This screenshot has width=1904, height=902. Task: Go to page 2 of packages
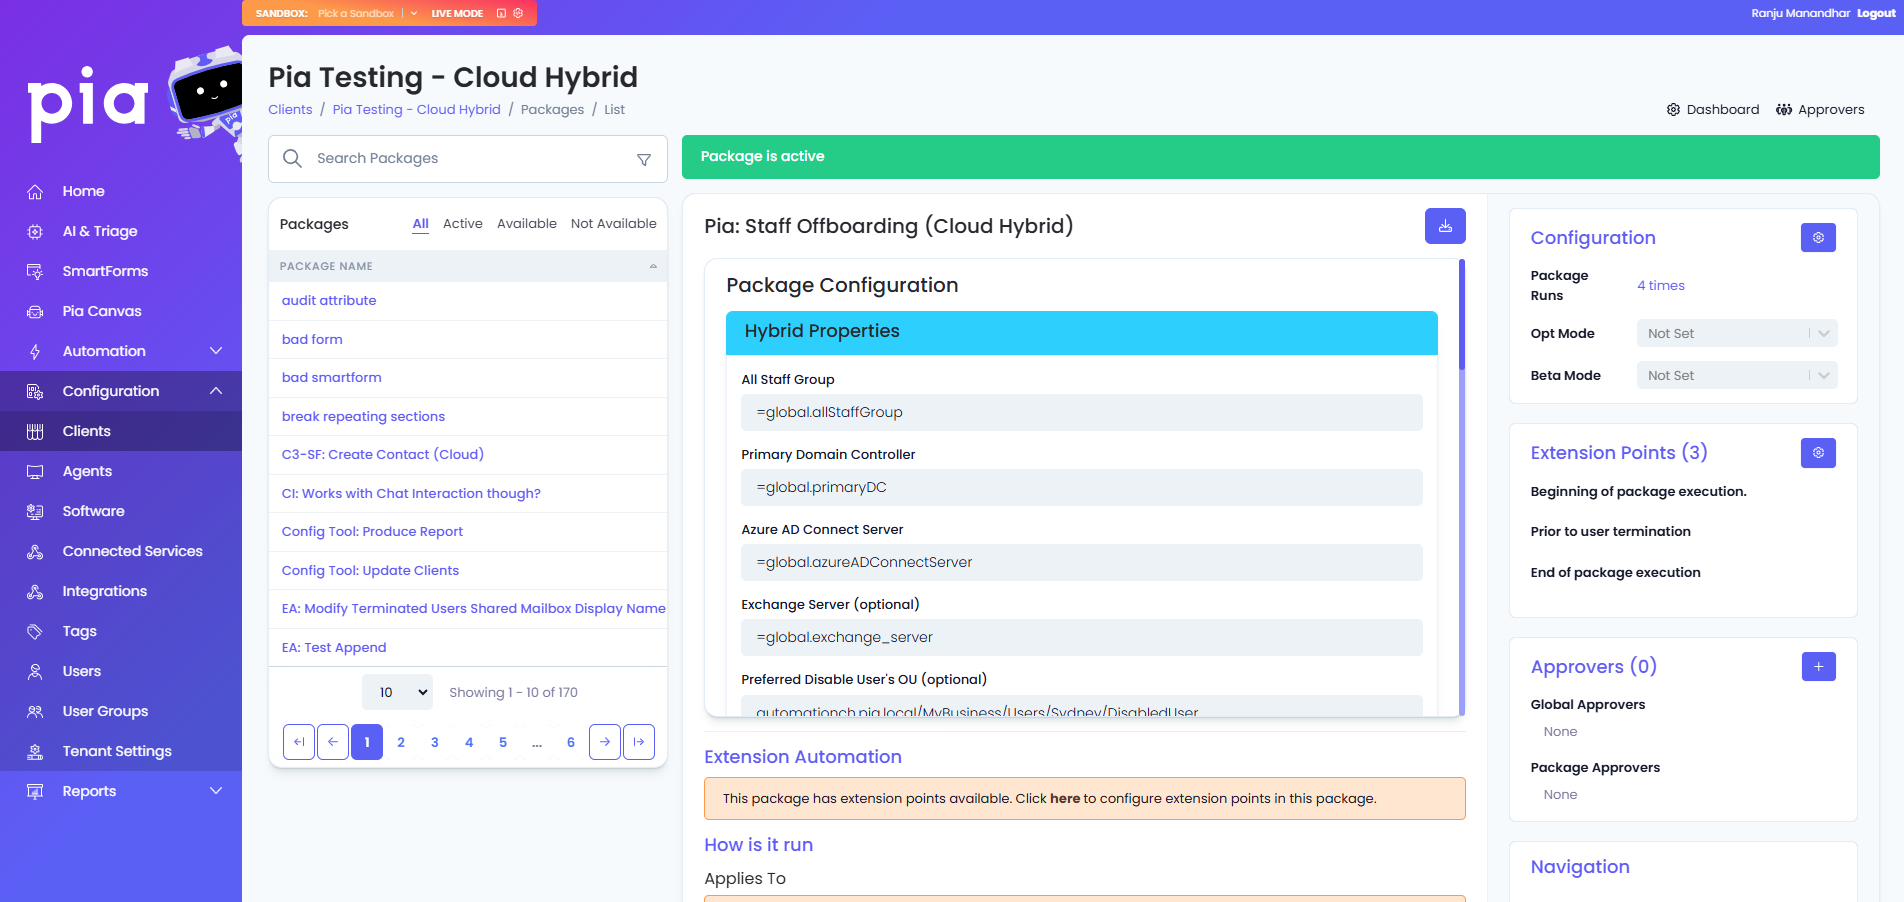point(401,742)
